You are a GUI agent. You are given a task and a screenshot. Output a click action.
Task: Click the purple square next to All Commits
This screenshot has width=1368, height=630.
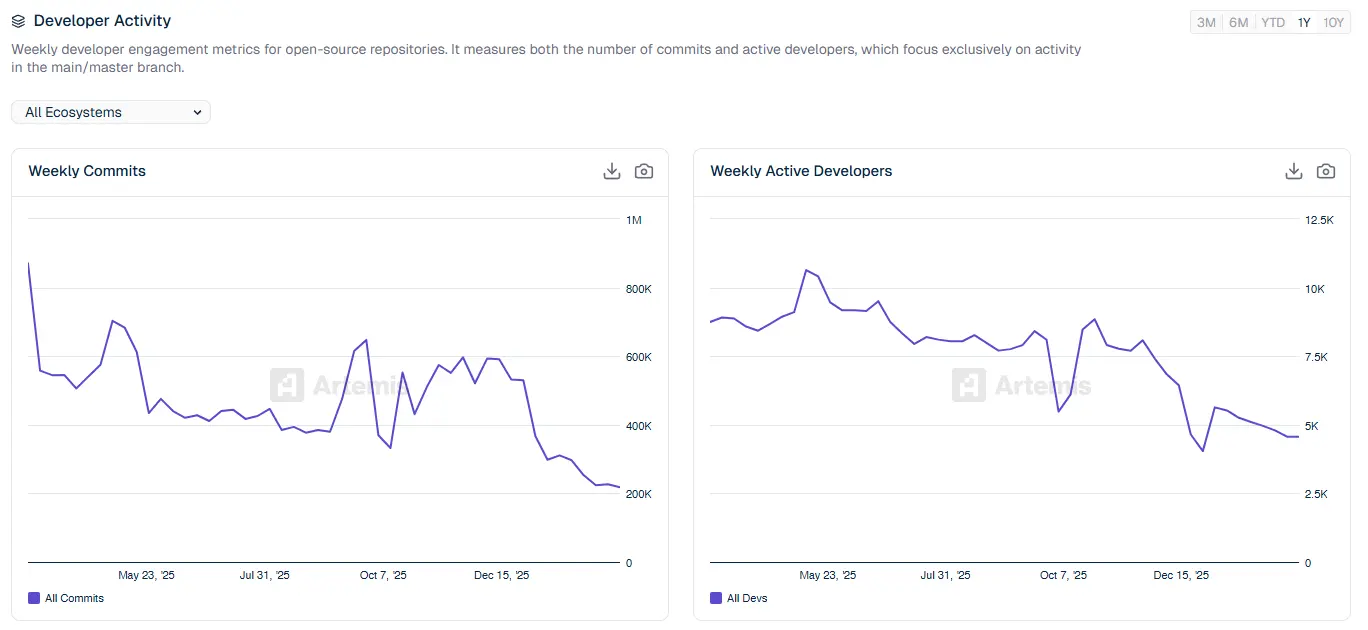coord(33,597)
